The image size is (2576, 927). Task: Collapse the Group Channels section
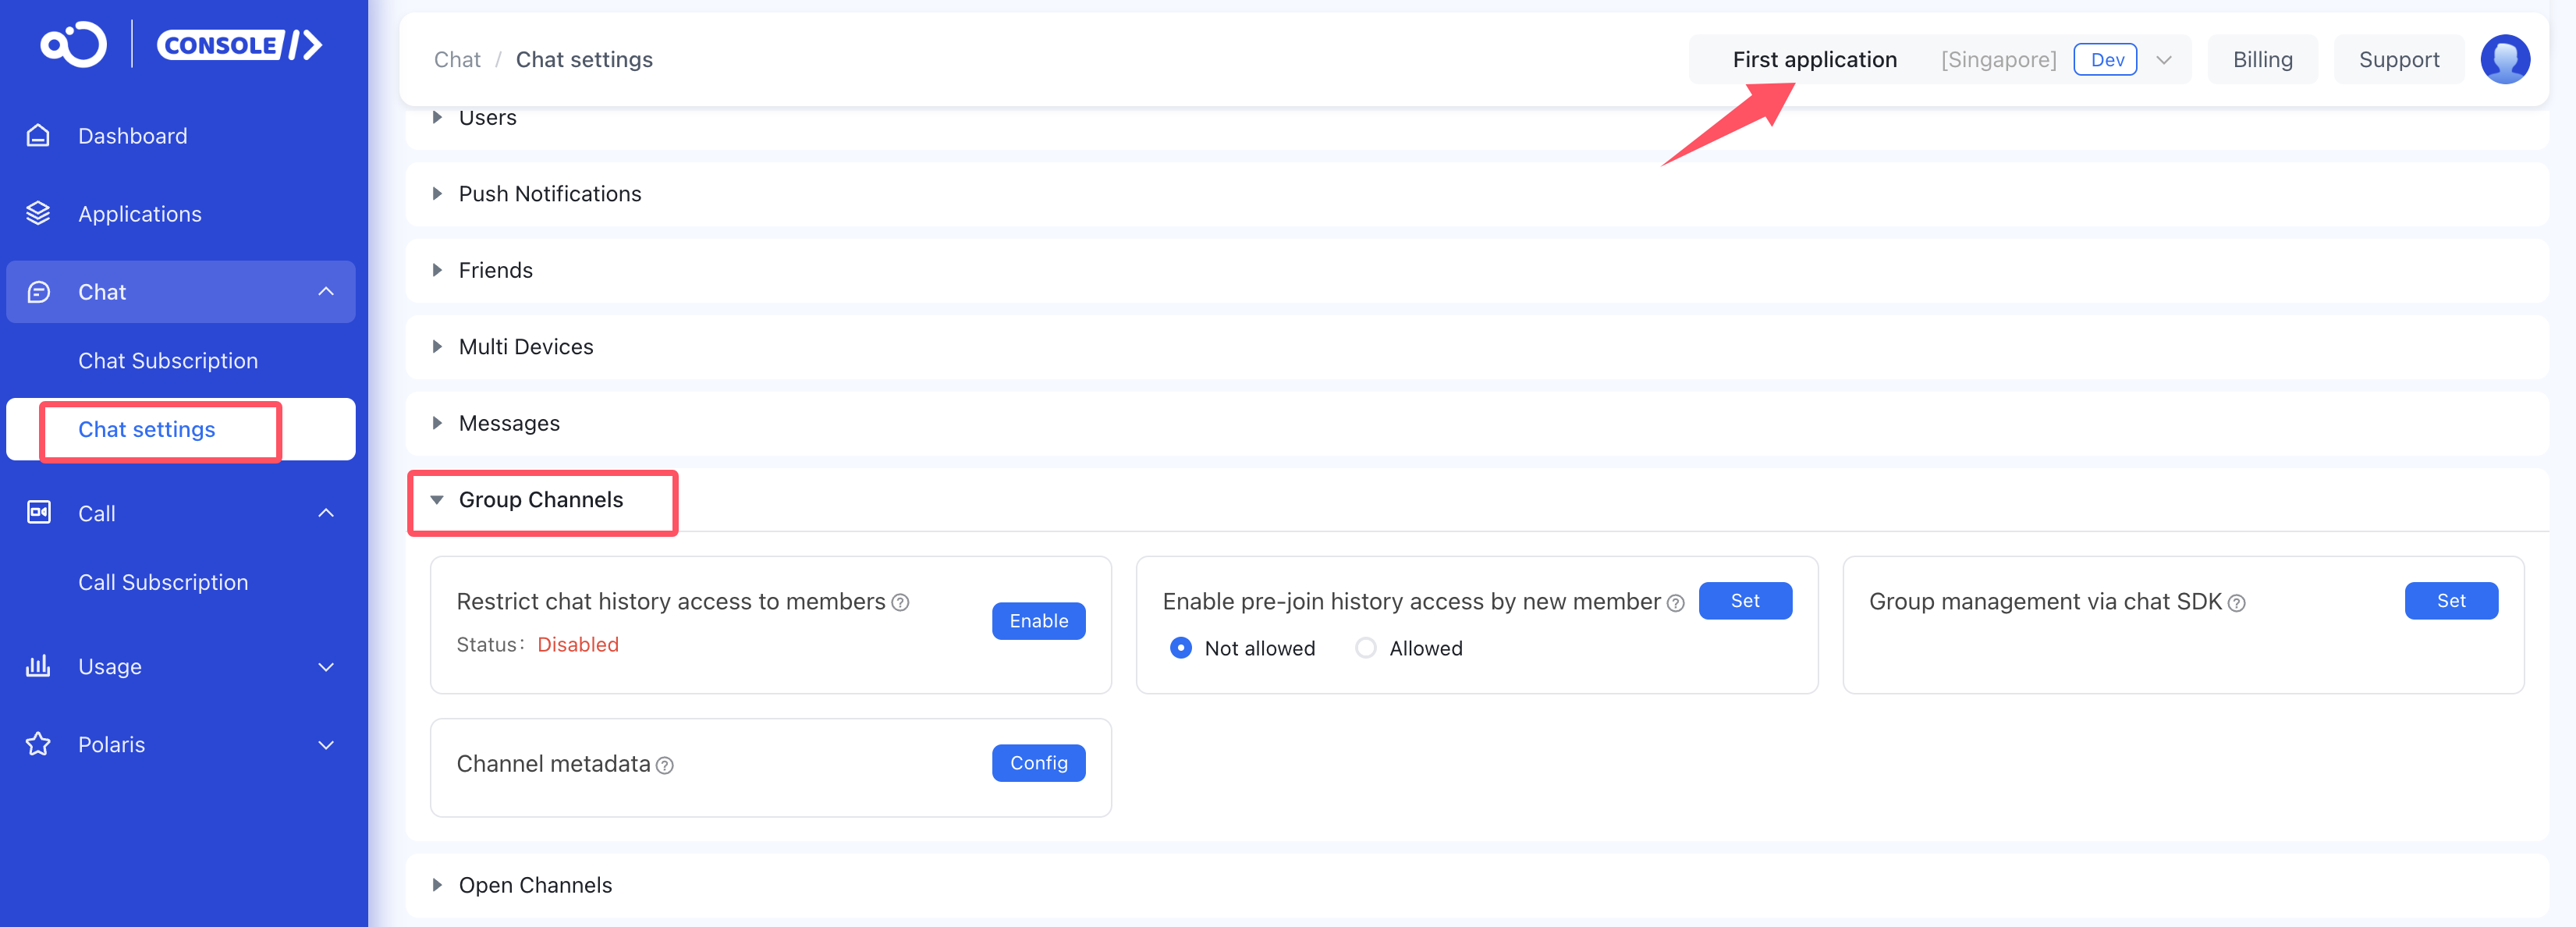540,500
